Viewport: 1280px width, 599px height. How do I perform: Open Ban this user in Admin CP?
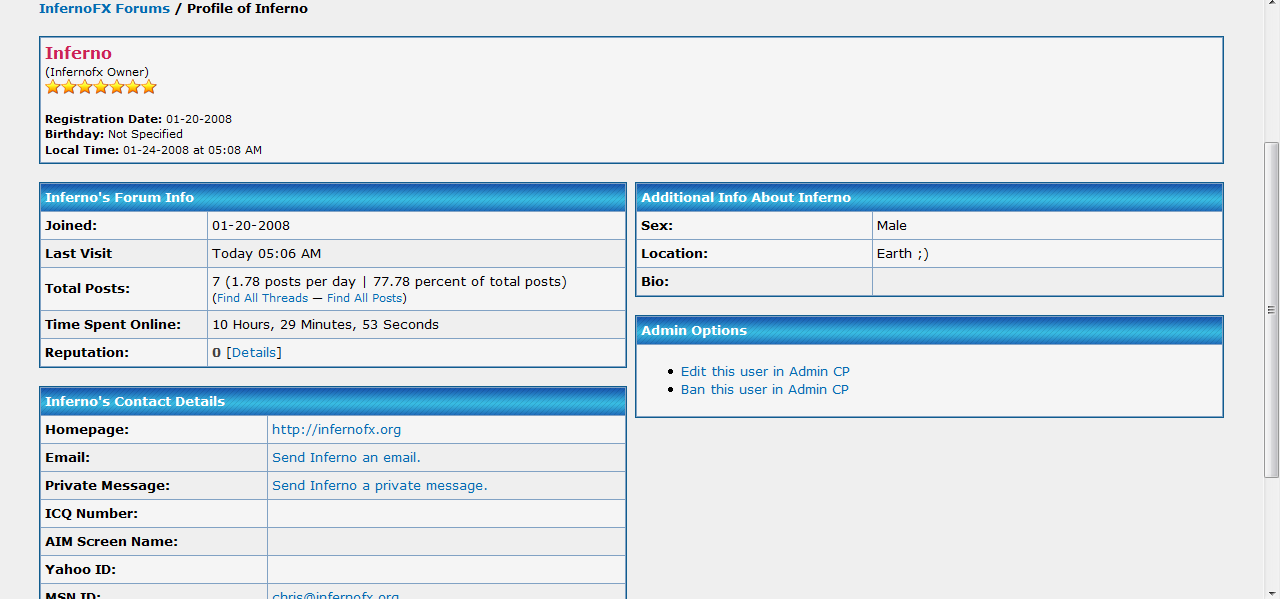tap(765, 390)
